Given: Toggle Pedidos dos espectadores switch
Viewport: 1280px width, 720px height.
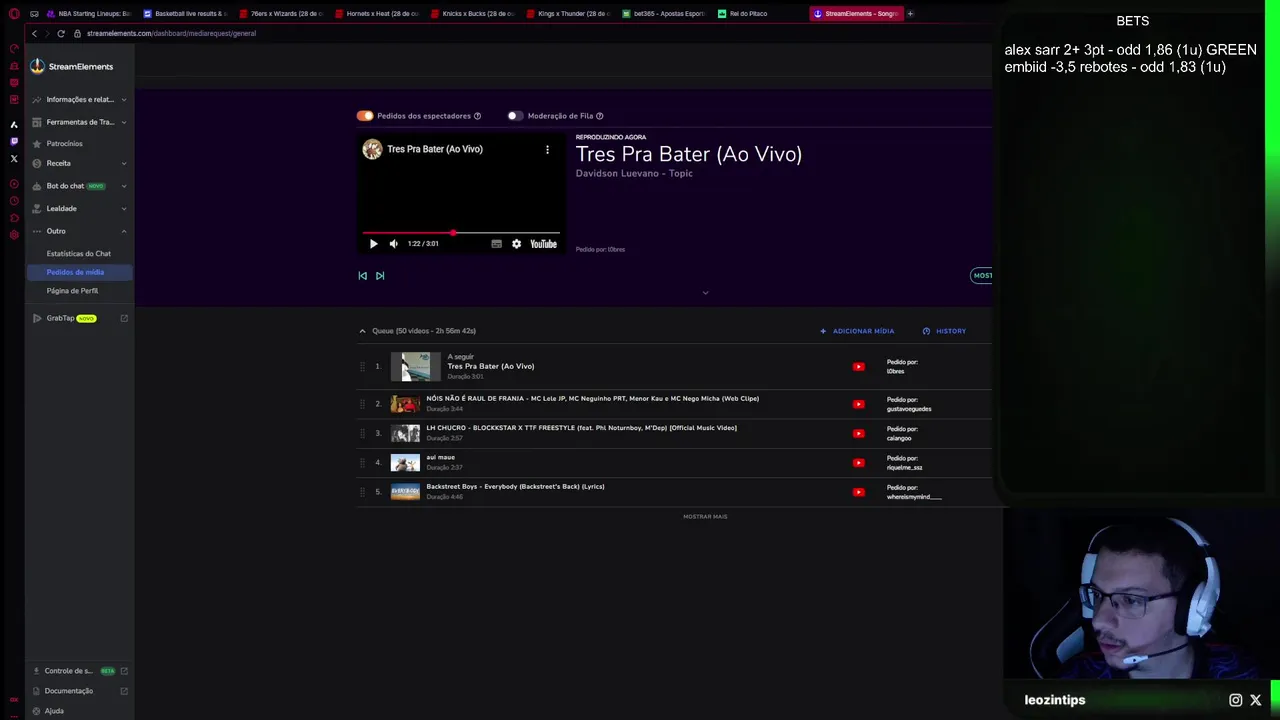Looking at the screenshot, I should pos(365,116).
